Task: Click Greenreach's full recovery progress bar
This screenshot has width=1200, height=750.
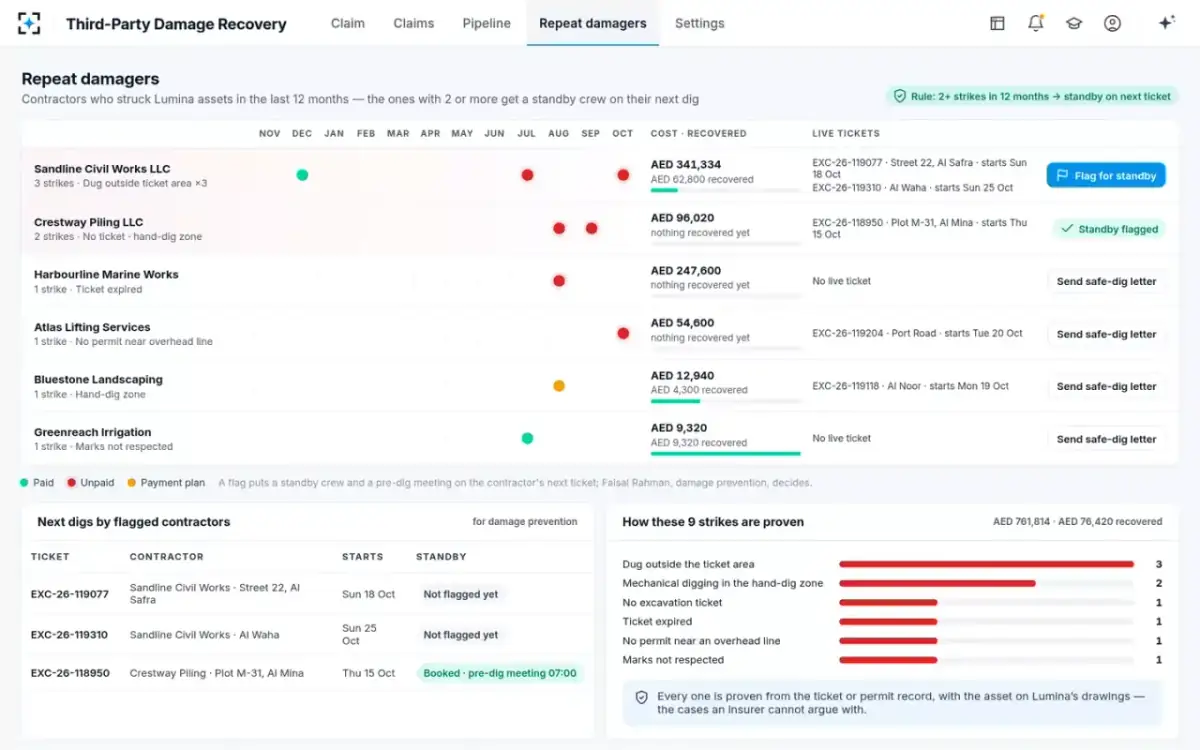Action: tap(726, 453)
